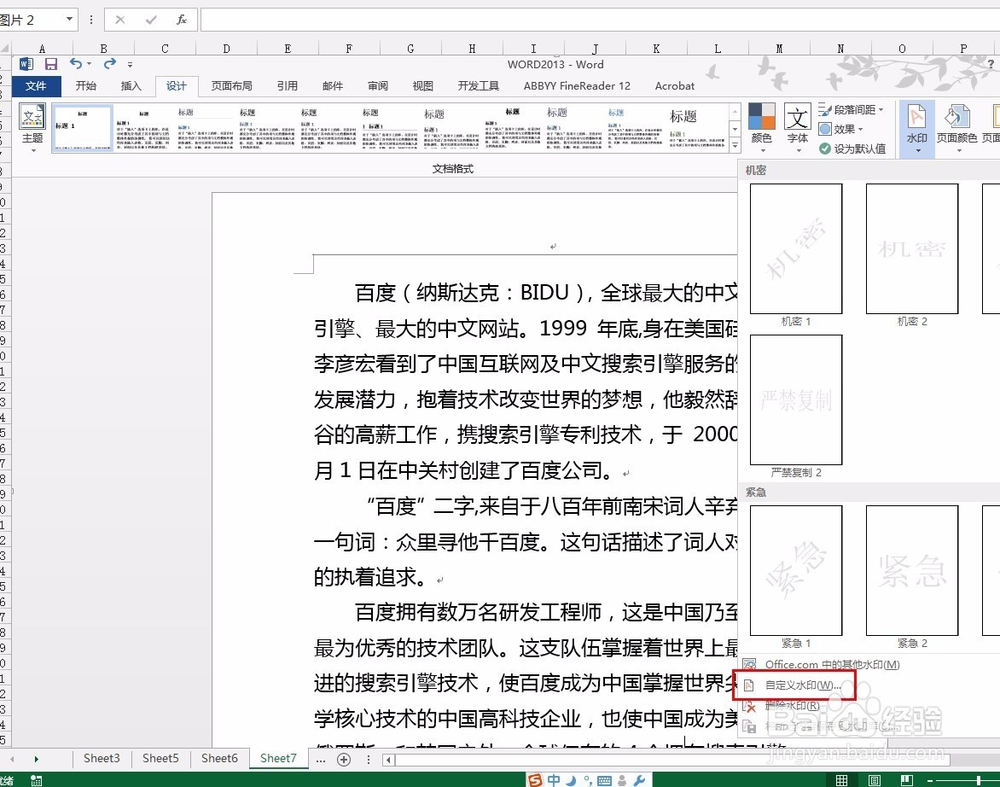Open the Sogou toolbox wrench icon
This screenshot has width=1000, height=787.
click(639, 781)
